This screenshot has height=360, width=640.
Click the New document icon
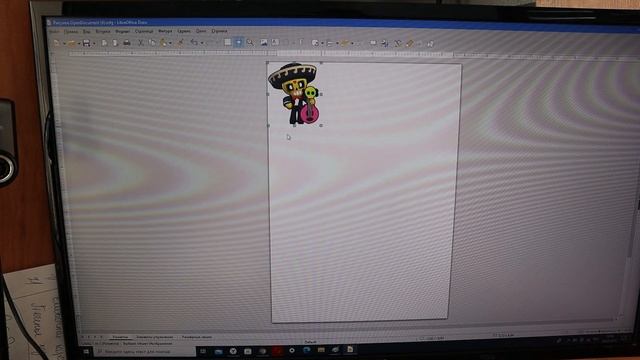[x=57, y=43]
